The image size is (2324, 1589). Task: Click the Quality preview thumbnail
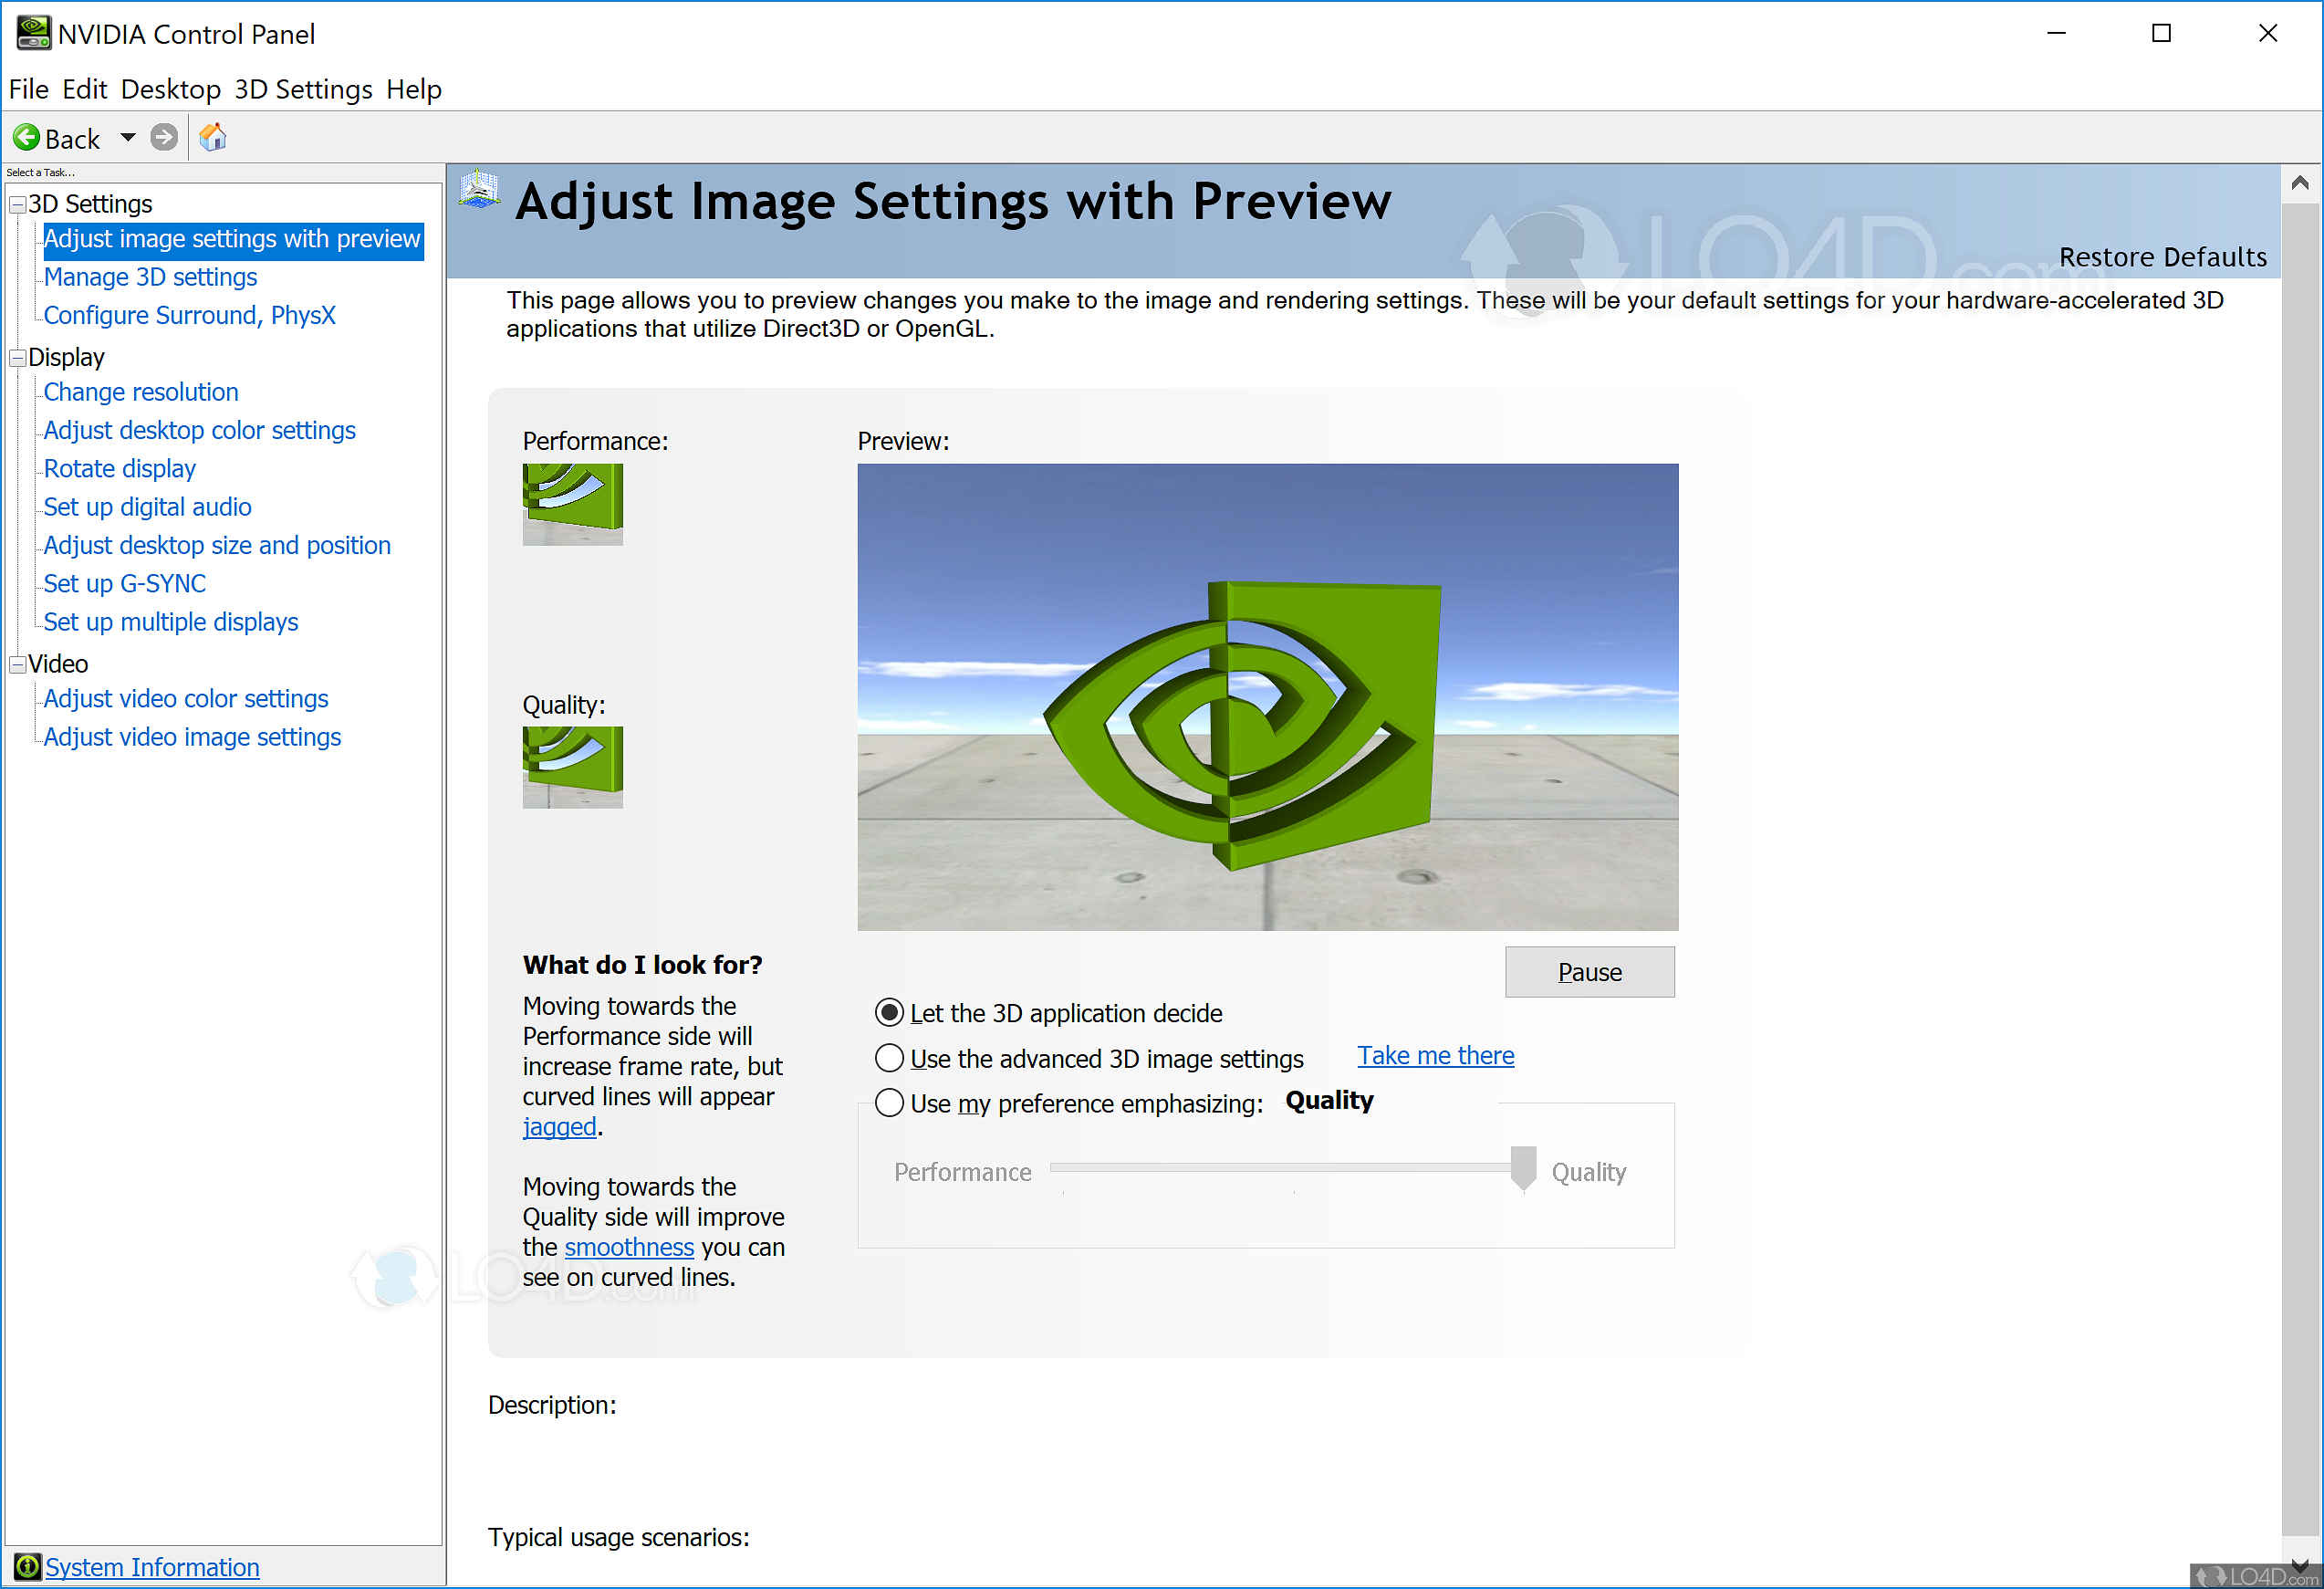click(572, 767)
